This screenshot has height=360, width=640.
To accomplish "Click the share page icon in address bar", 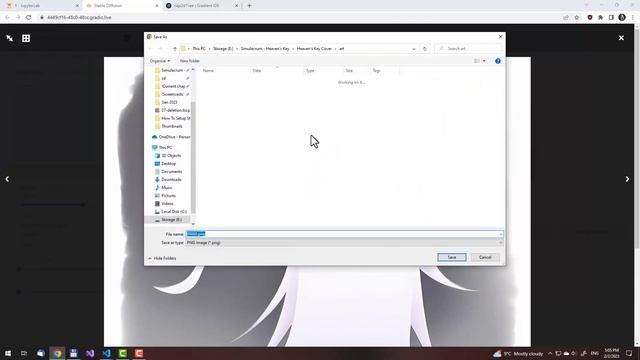I will tap(566, 18).
